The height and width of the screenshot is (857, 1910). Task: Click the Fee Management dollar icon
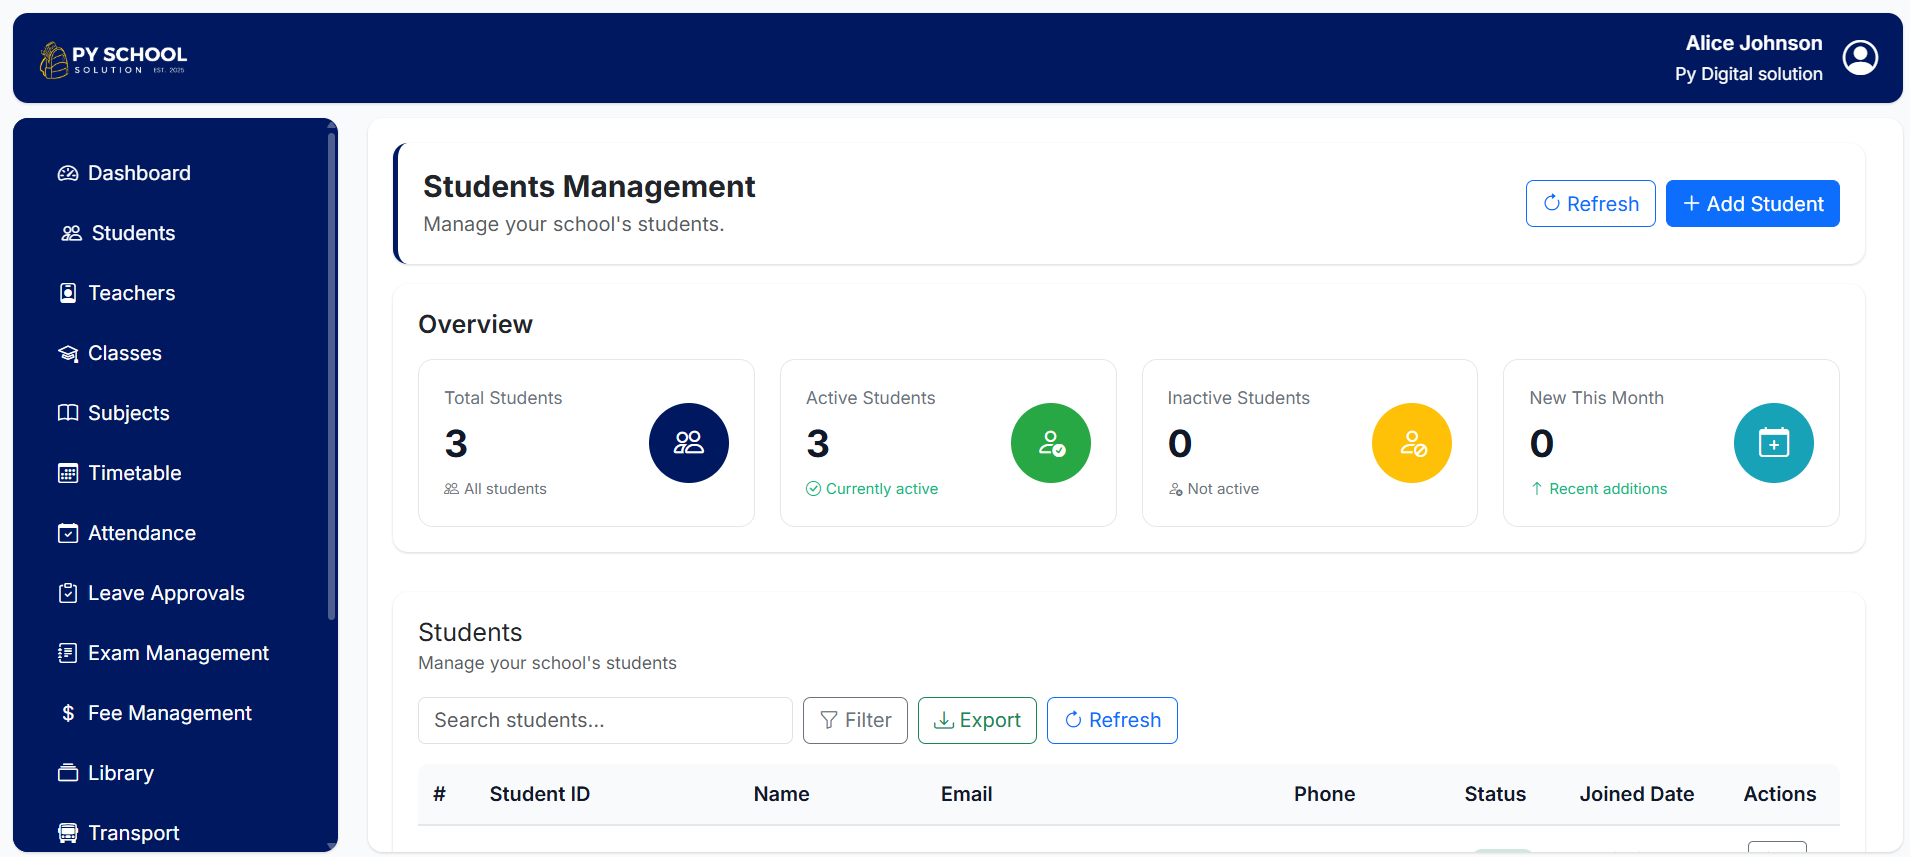[68, 713]
